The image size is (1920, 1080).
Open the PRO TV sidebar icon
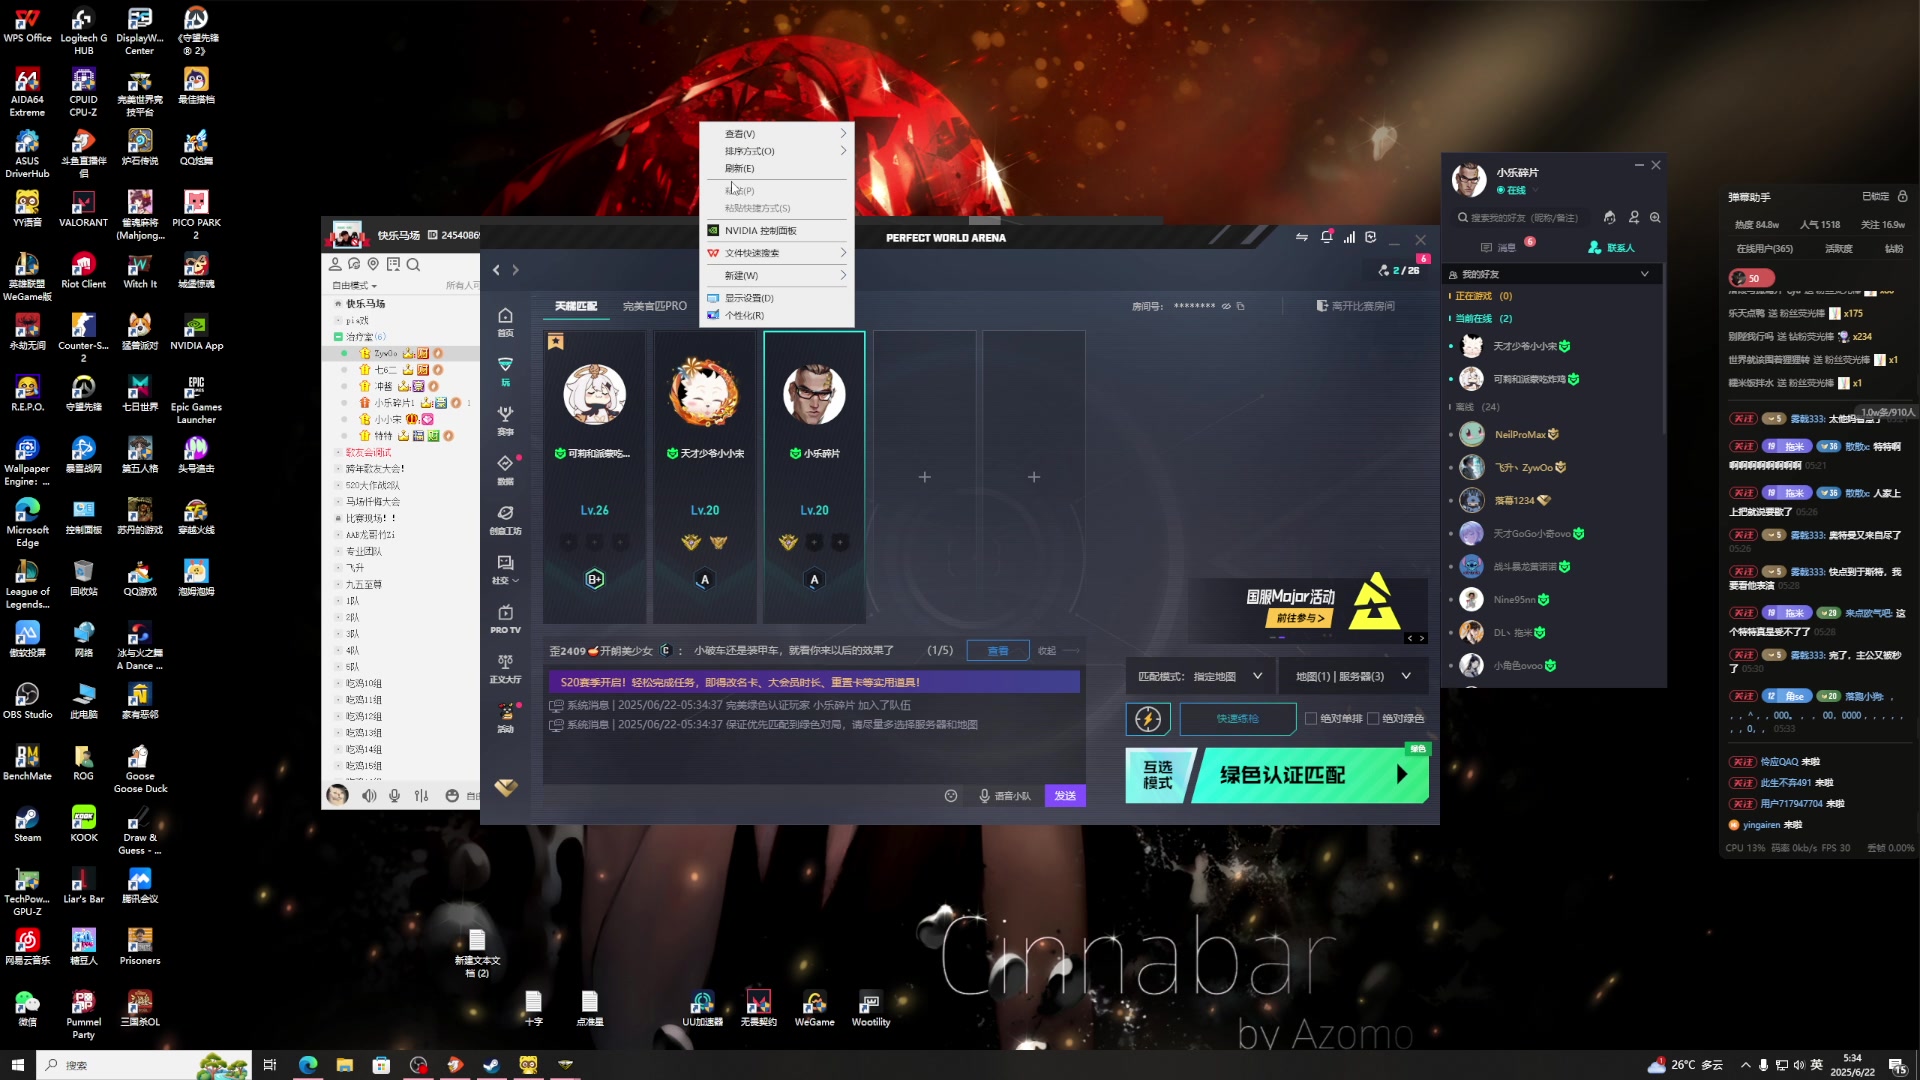point(505,618)
